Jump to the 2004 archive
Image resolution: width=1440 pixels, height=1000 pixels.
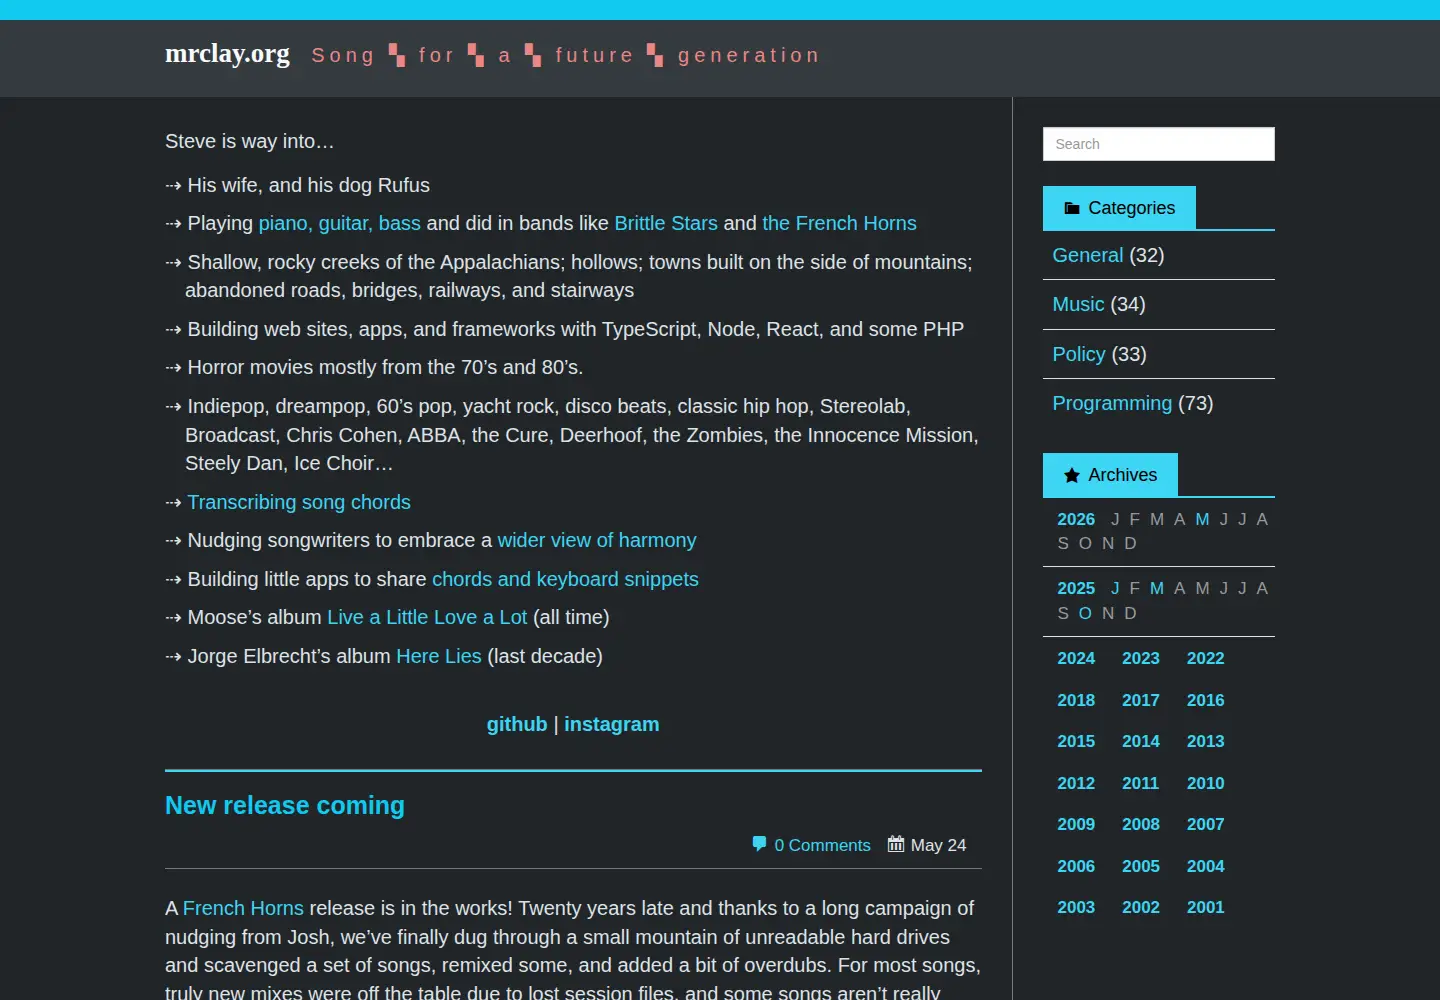tap(1205, 866)
